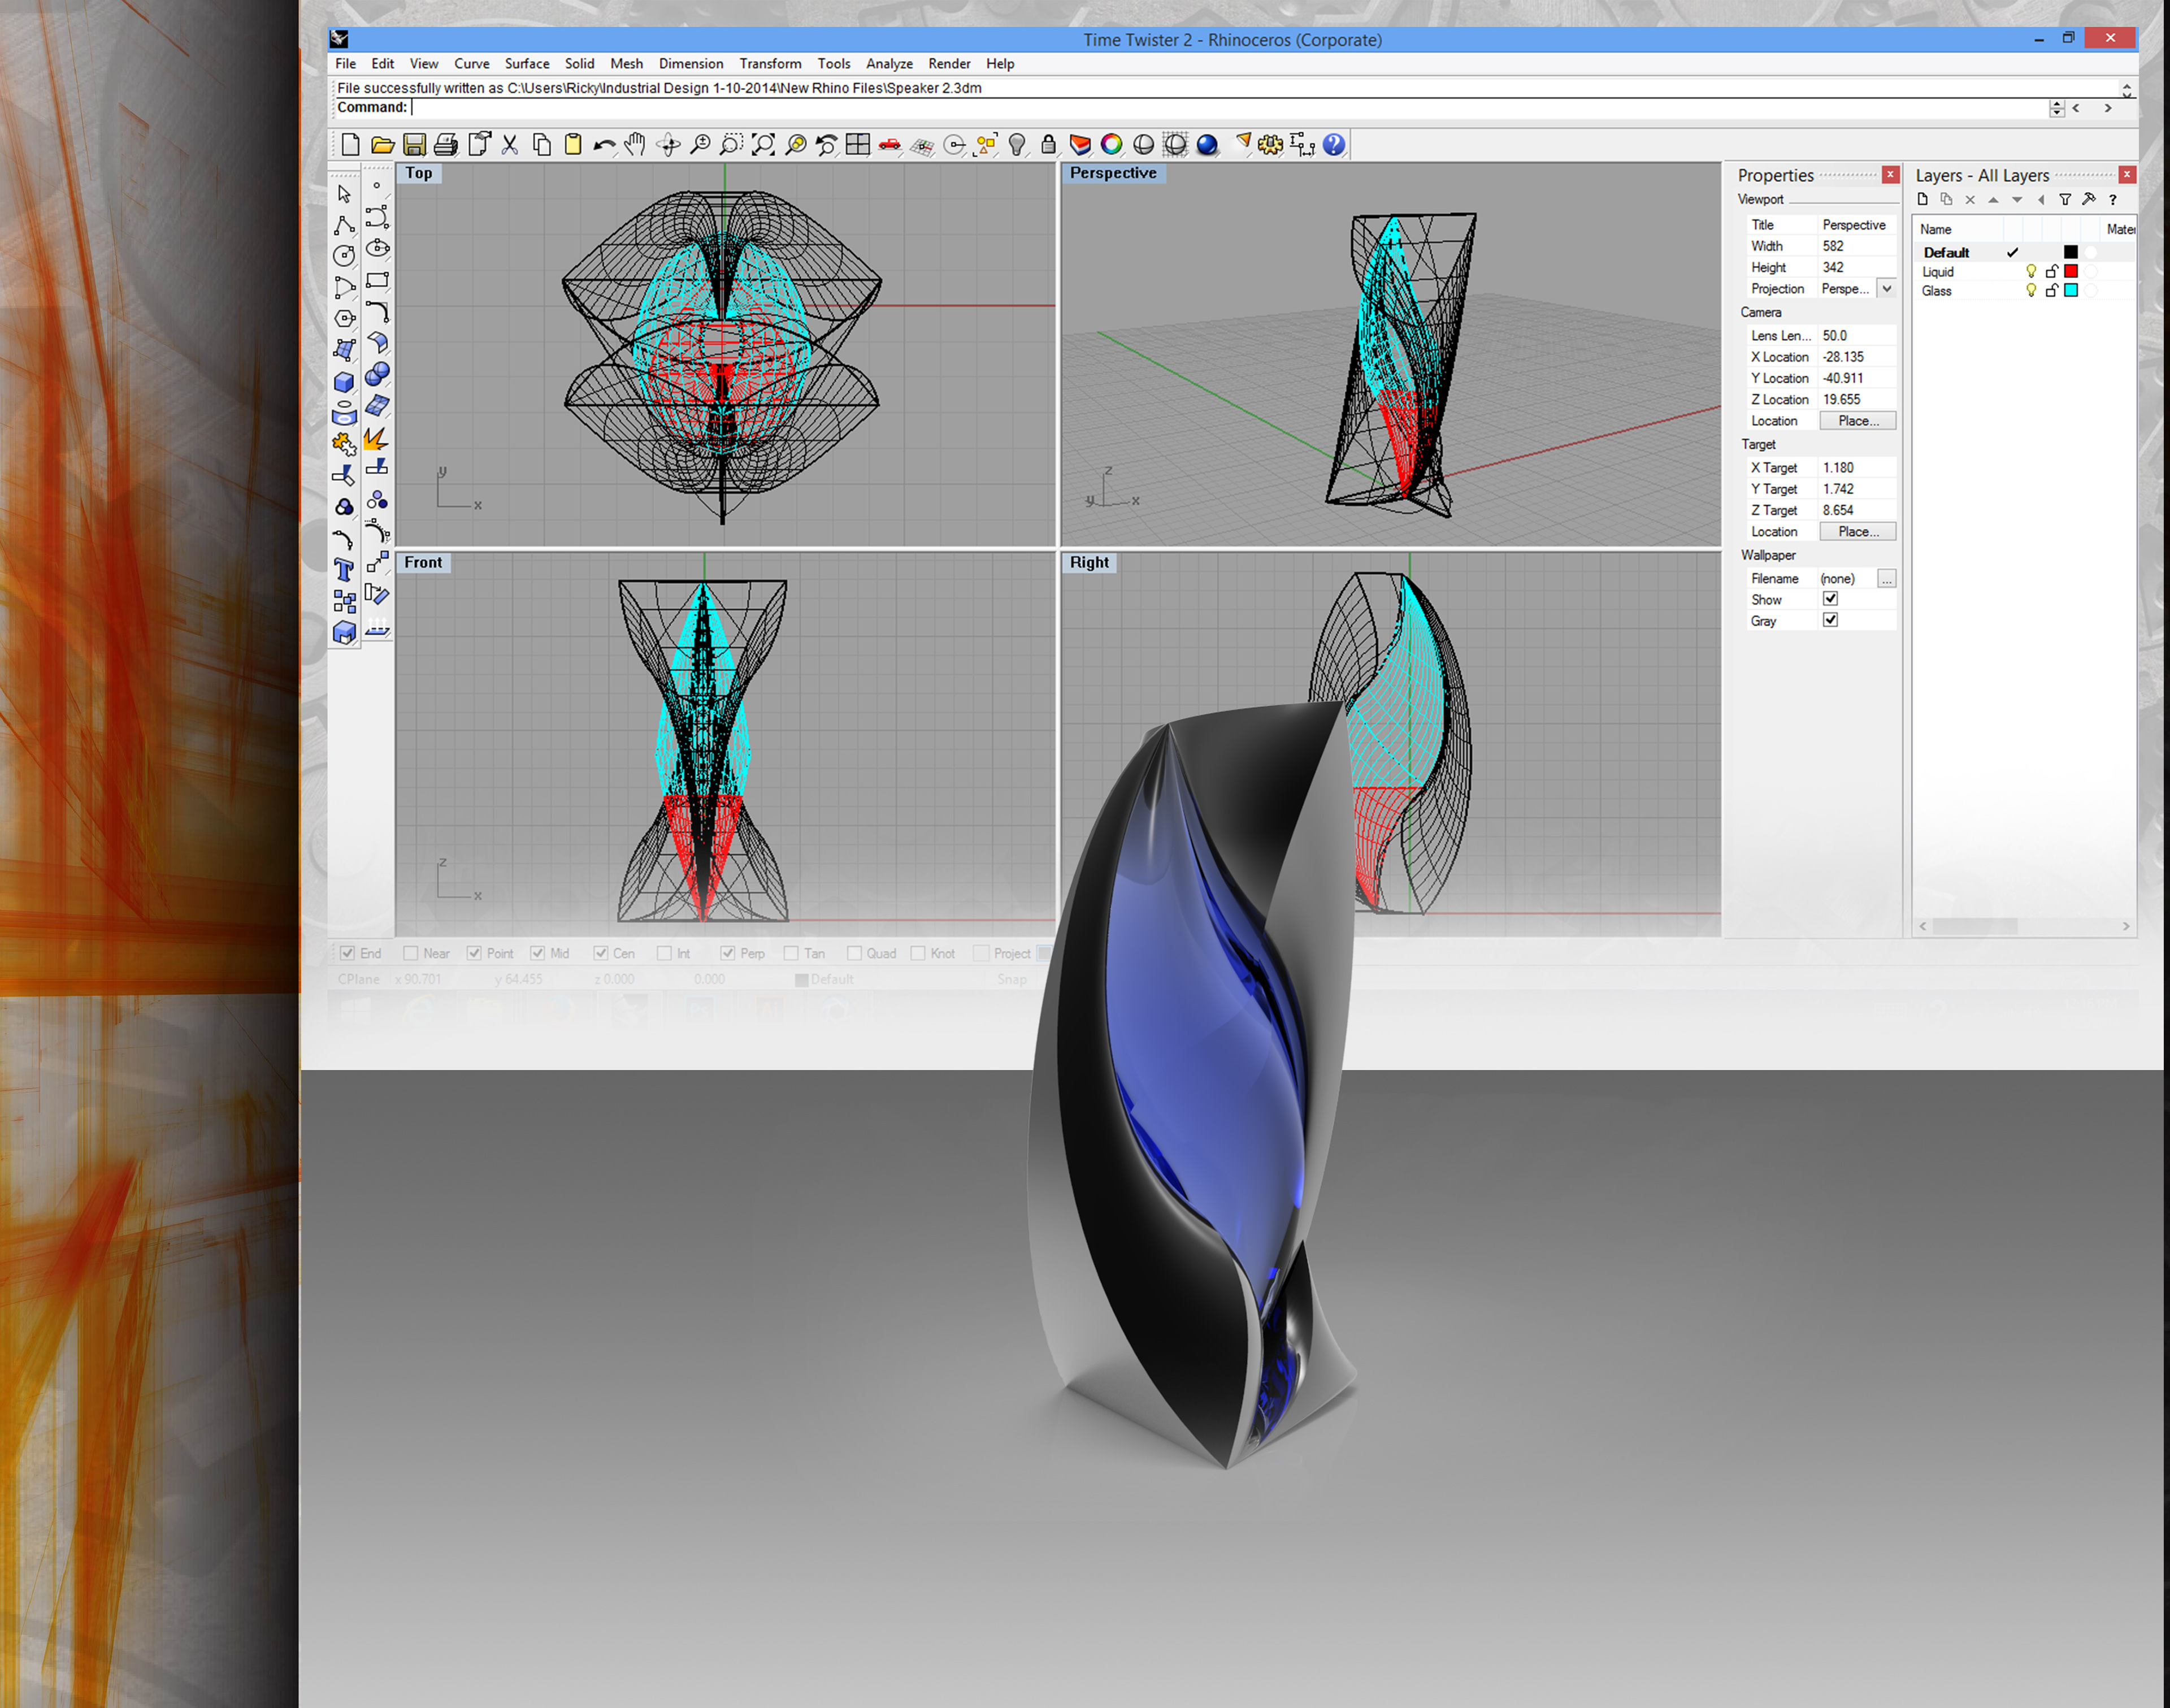2170x1708 pixels.
Task: Close the Properties panel
Action: (1890, 175)
